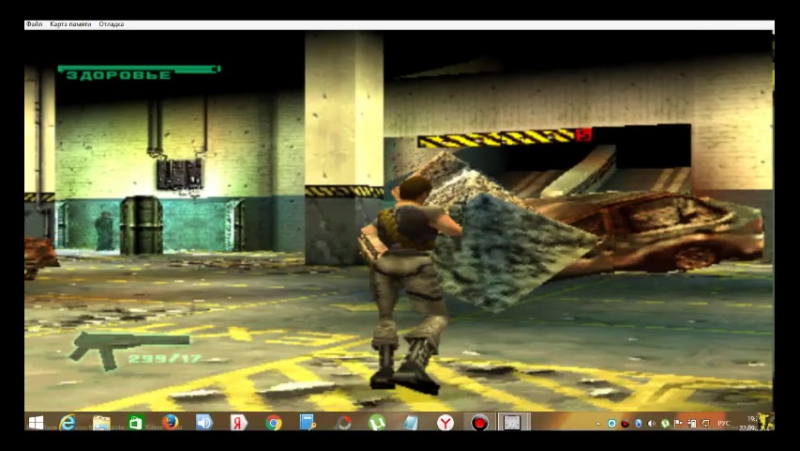Click the volume speaker tray icon
This screenshot has width=800, height=451.
pyautogui.click(x=652, y=424)
